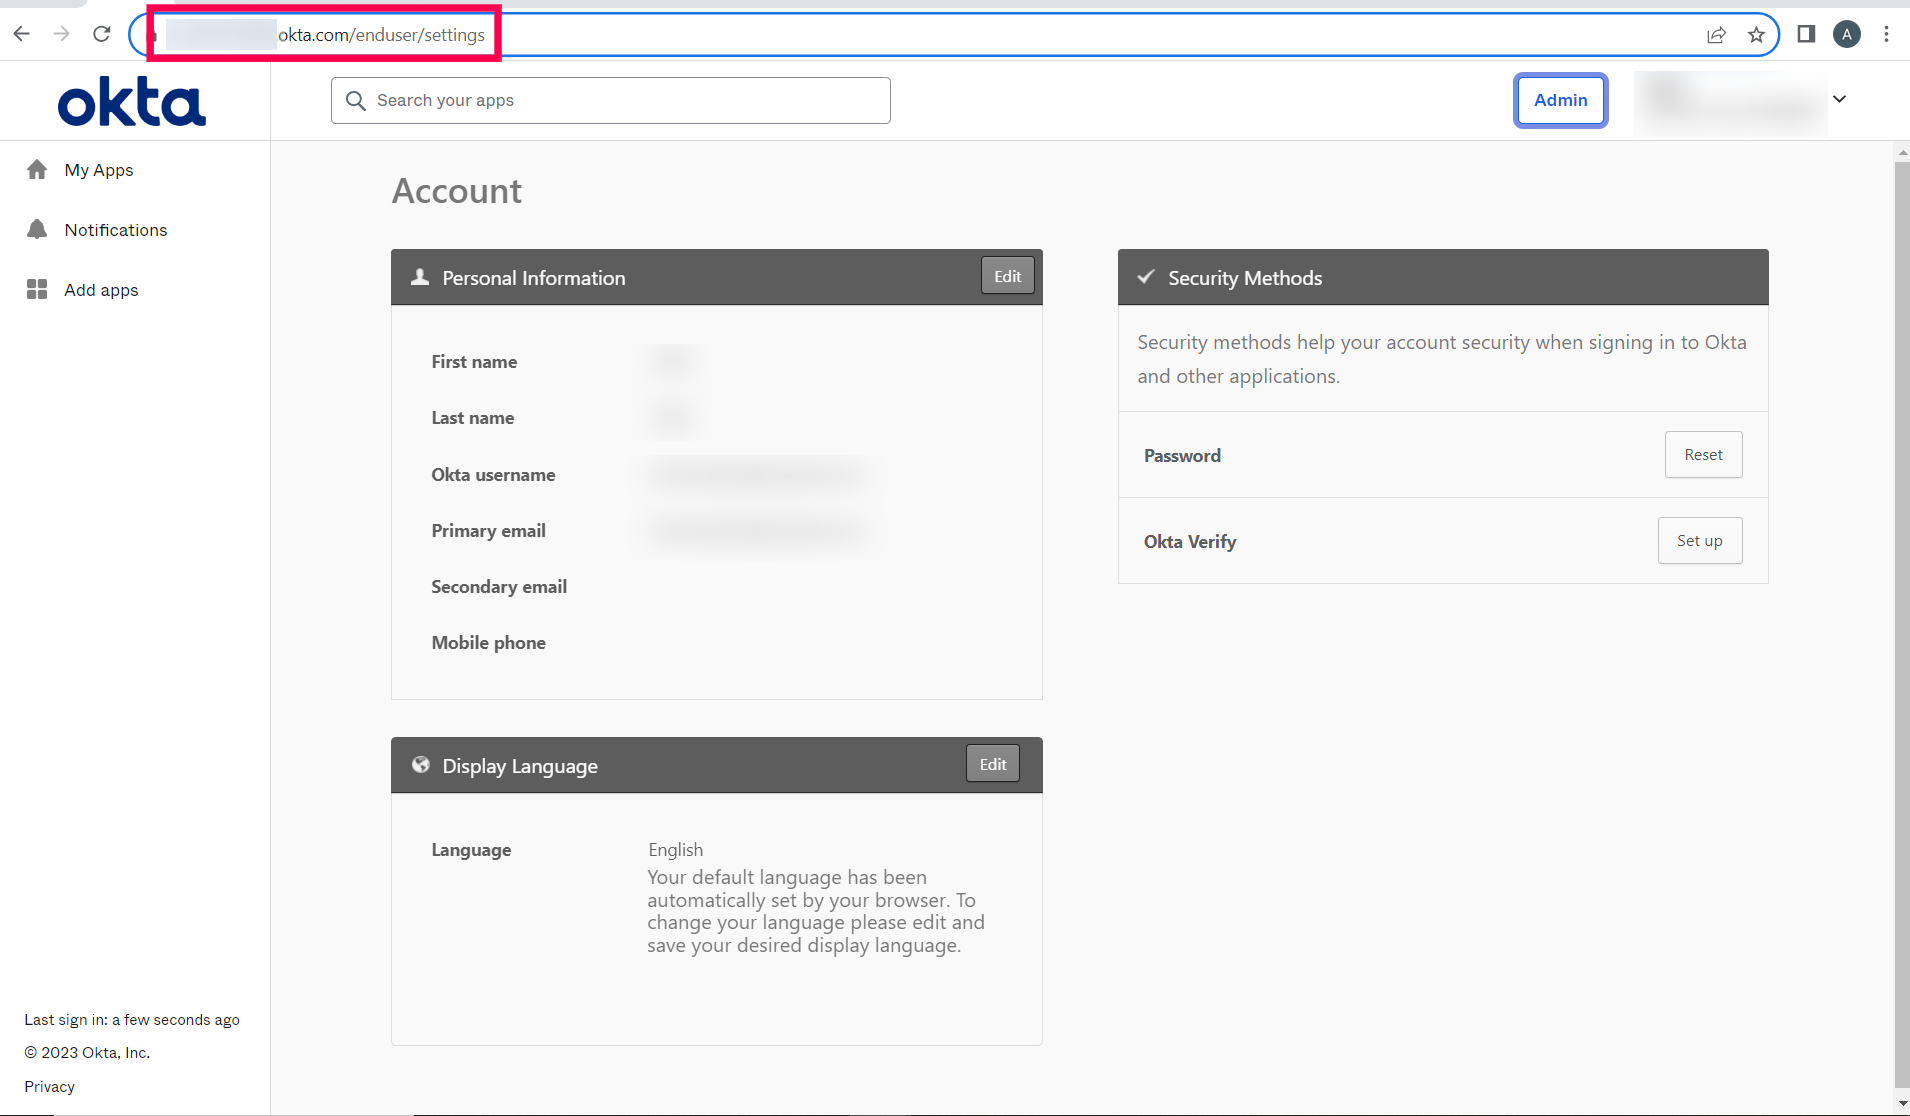The width and height of the screenshot is (1910, 1116).
Task: Click the browser forward arrow
Action: (62, 34)
